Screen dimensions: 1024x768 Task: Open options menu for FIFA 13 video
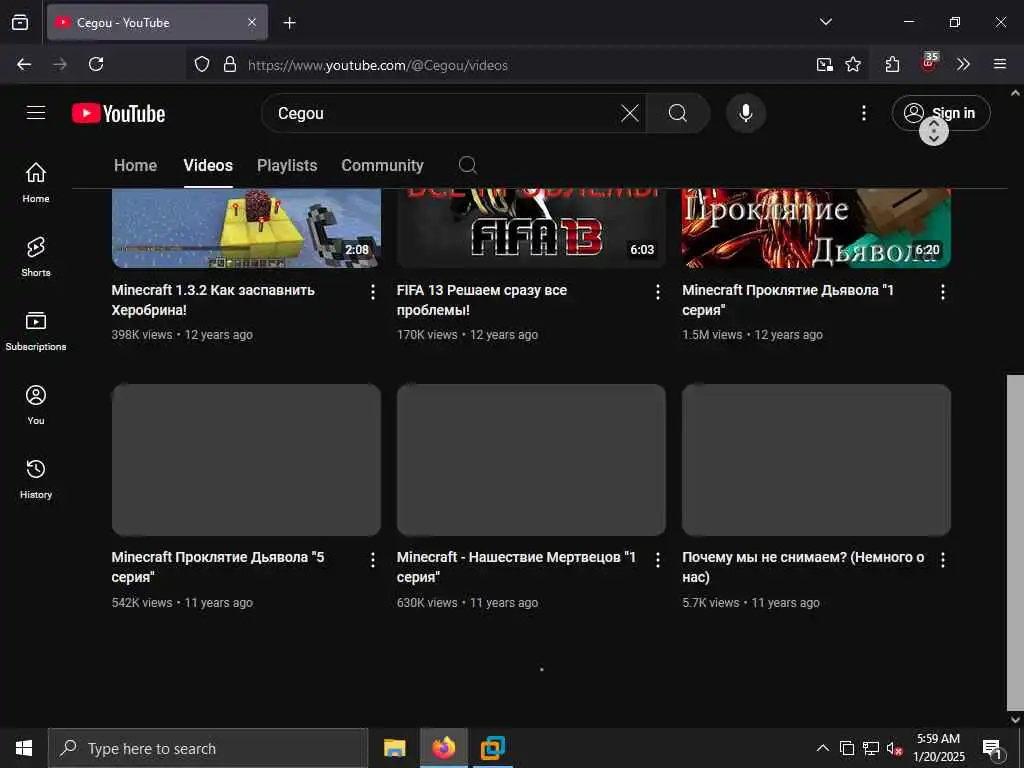(x=658, y=292)
